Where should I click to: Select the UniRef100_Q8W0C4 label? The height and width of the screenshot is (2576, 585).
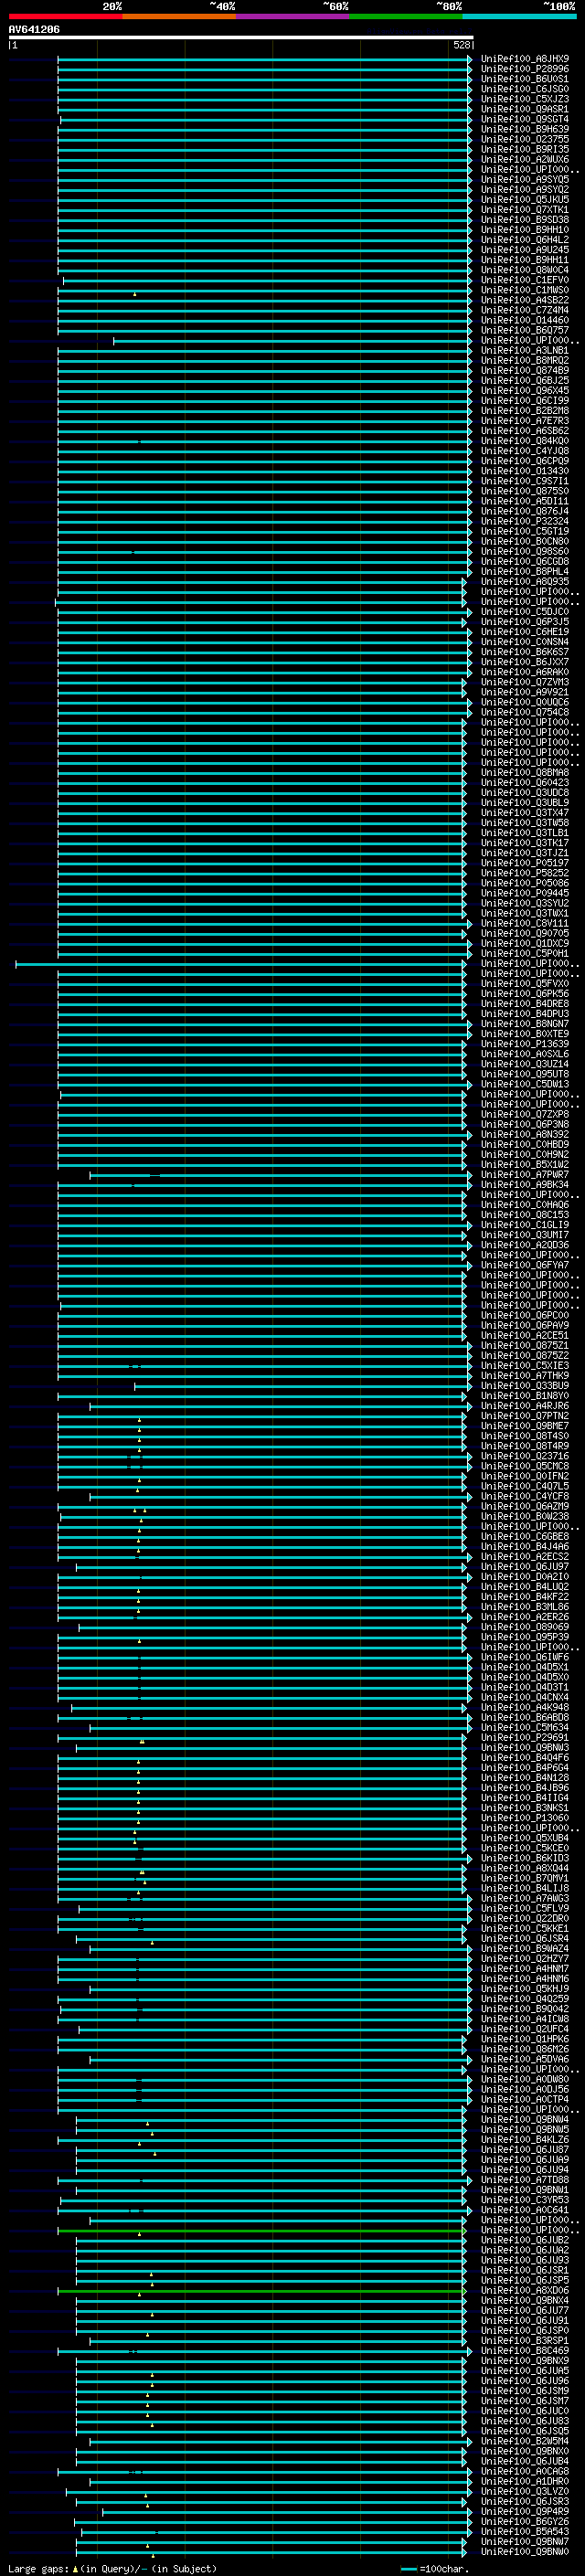click(x=525, y=270)
